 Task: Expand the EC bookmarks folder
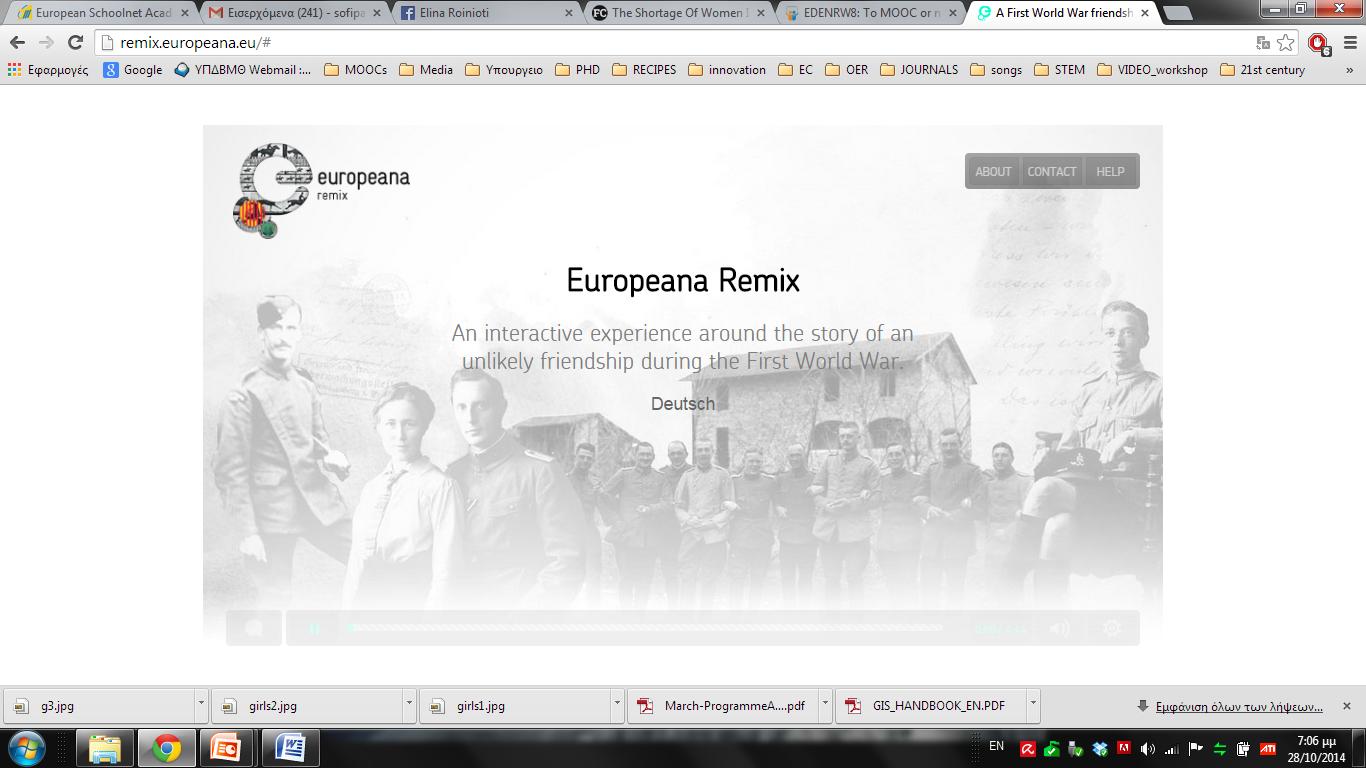[x=795, y=70]
